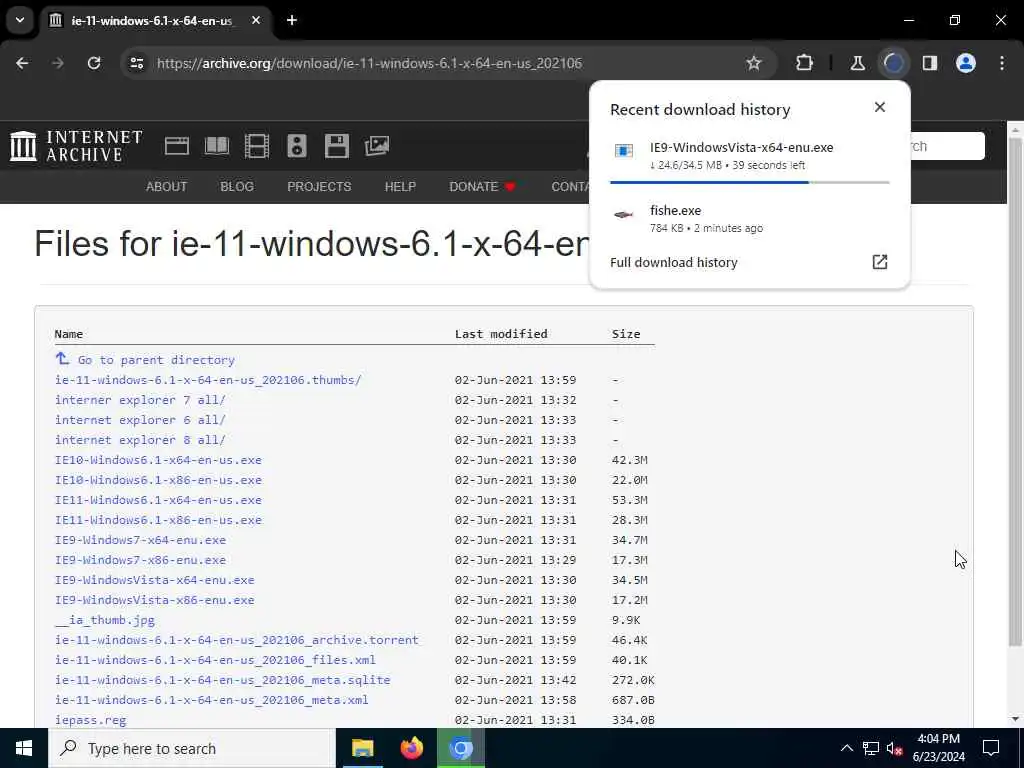Download IE10-Windows6.1-x64-en-us.exe

point(158,460)
